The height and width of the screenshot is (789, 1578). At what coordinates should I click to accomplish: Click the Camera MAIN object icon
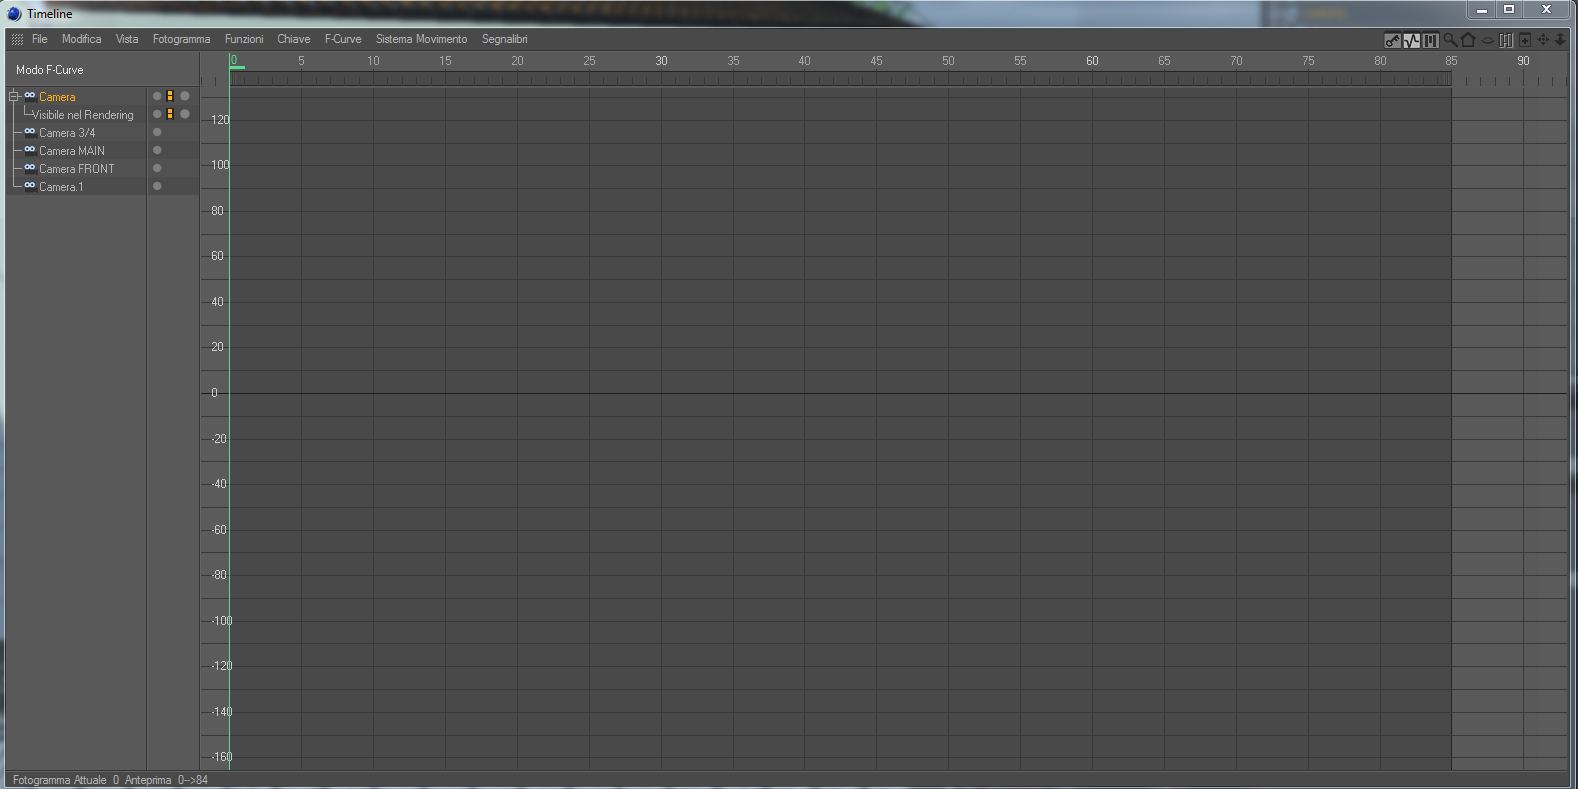point(30,150)
